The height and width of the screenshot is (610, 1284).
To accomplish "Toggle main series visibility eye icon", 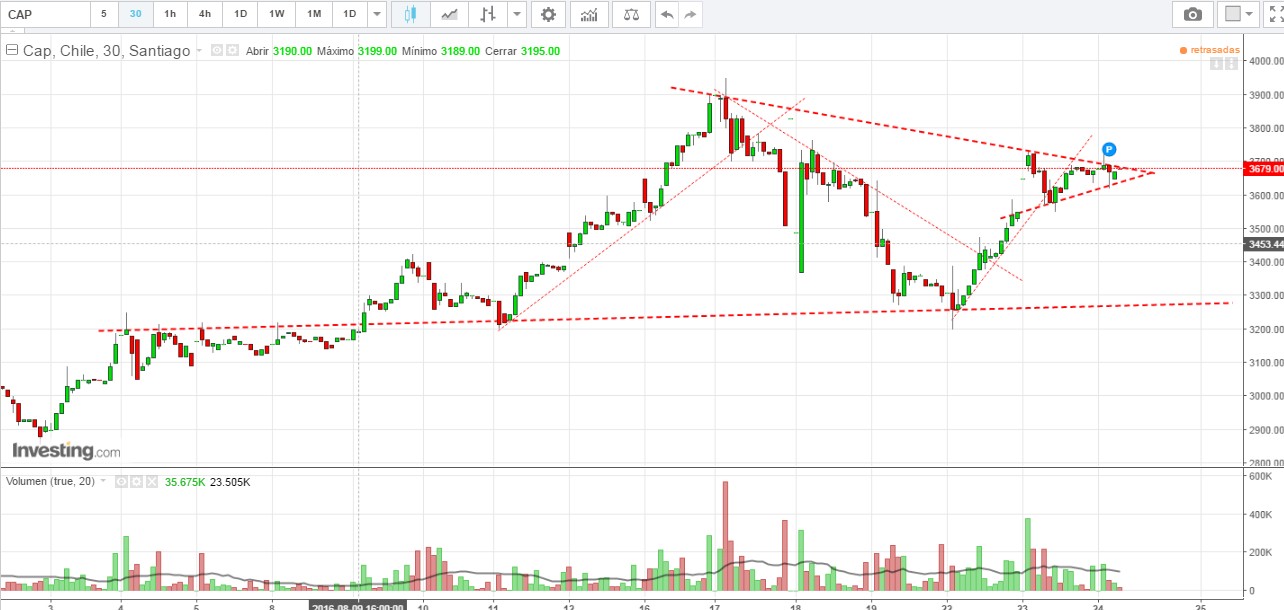I will (217, 50).
